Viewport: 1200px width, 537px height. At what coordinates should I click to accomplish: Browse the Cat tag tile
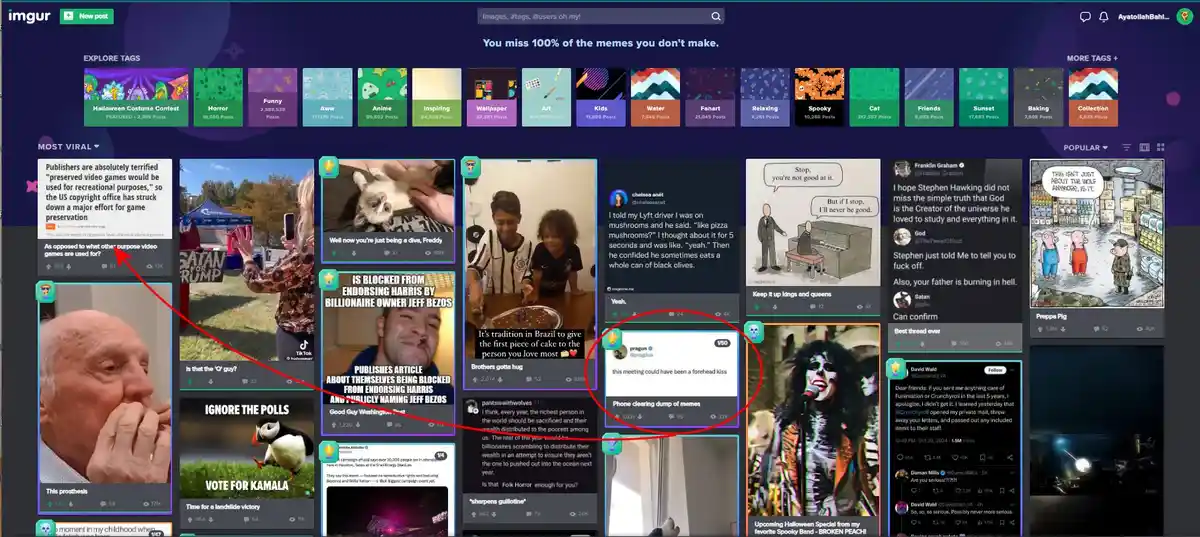(x=874, y=97)
